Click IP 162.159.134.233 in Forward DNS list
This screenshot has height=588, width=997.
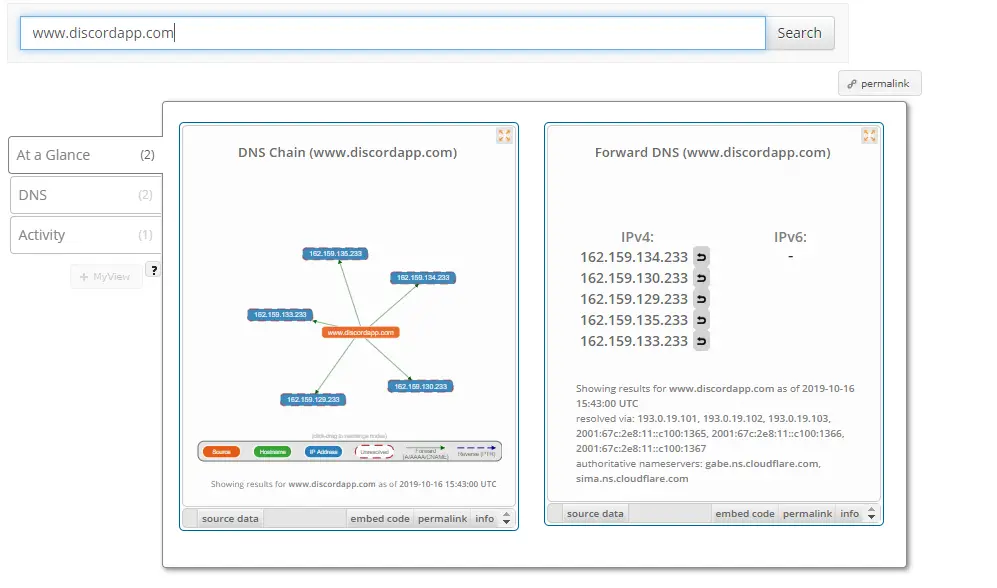(x=634, y=257)
